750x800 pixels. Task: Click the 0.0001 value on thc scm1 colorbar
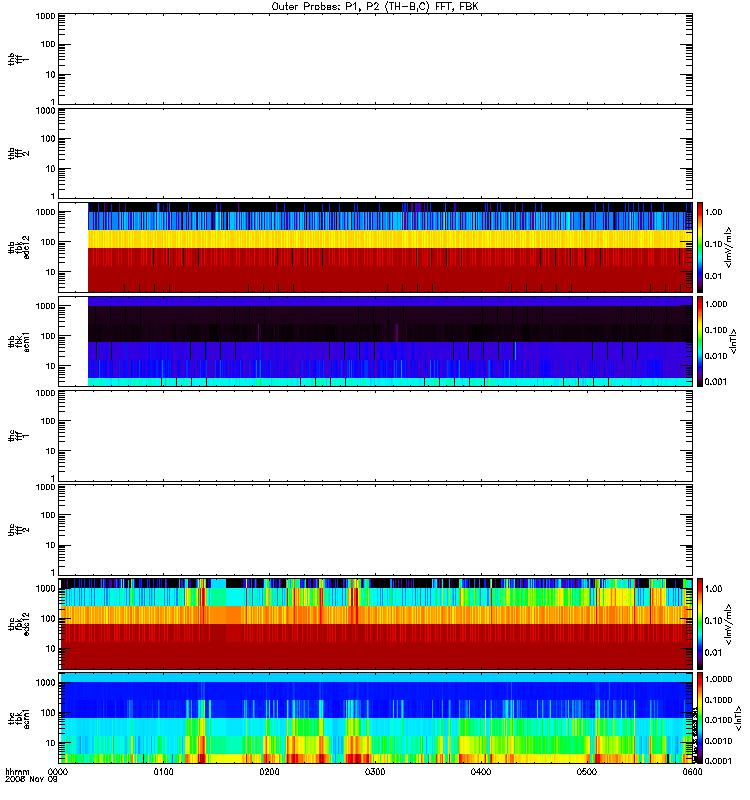coord(718,761)
